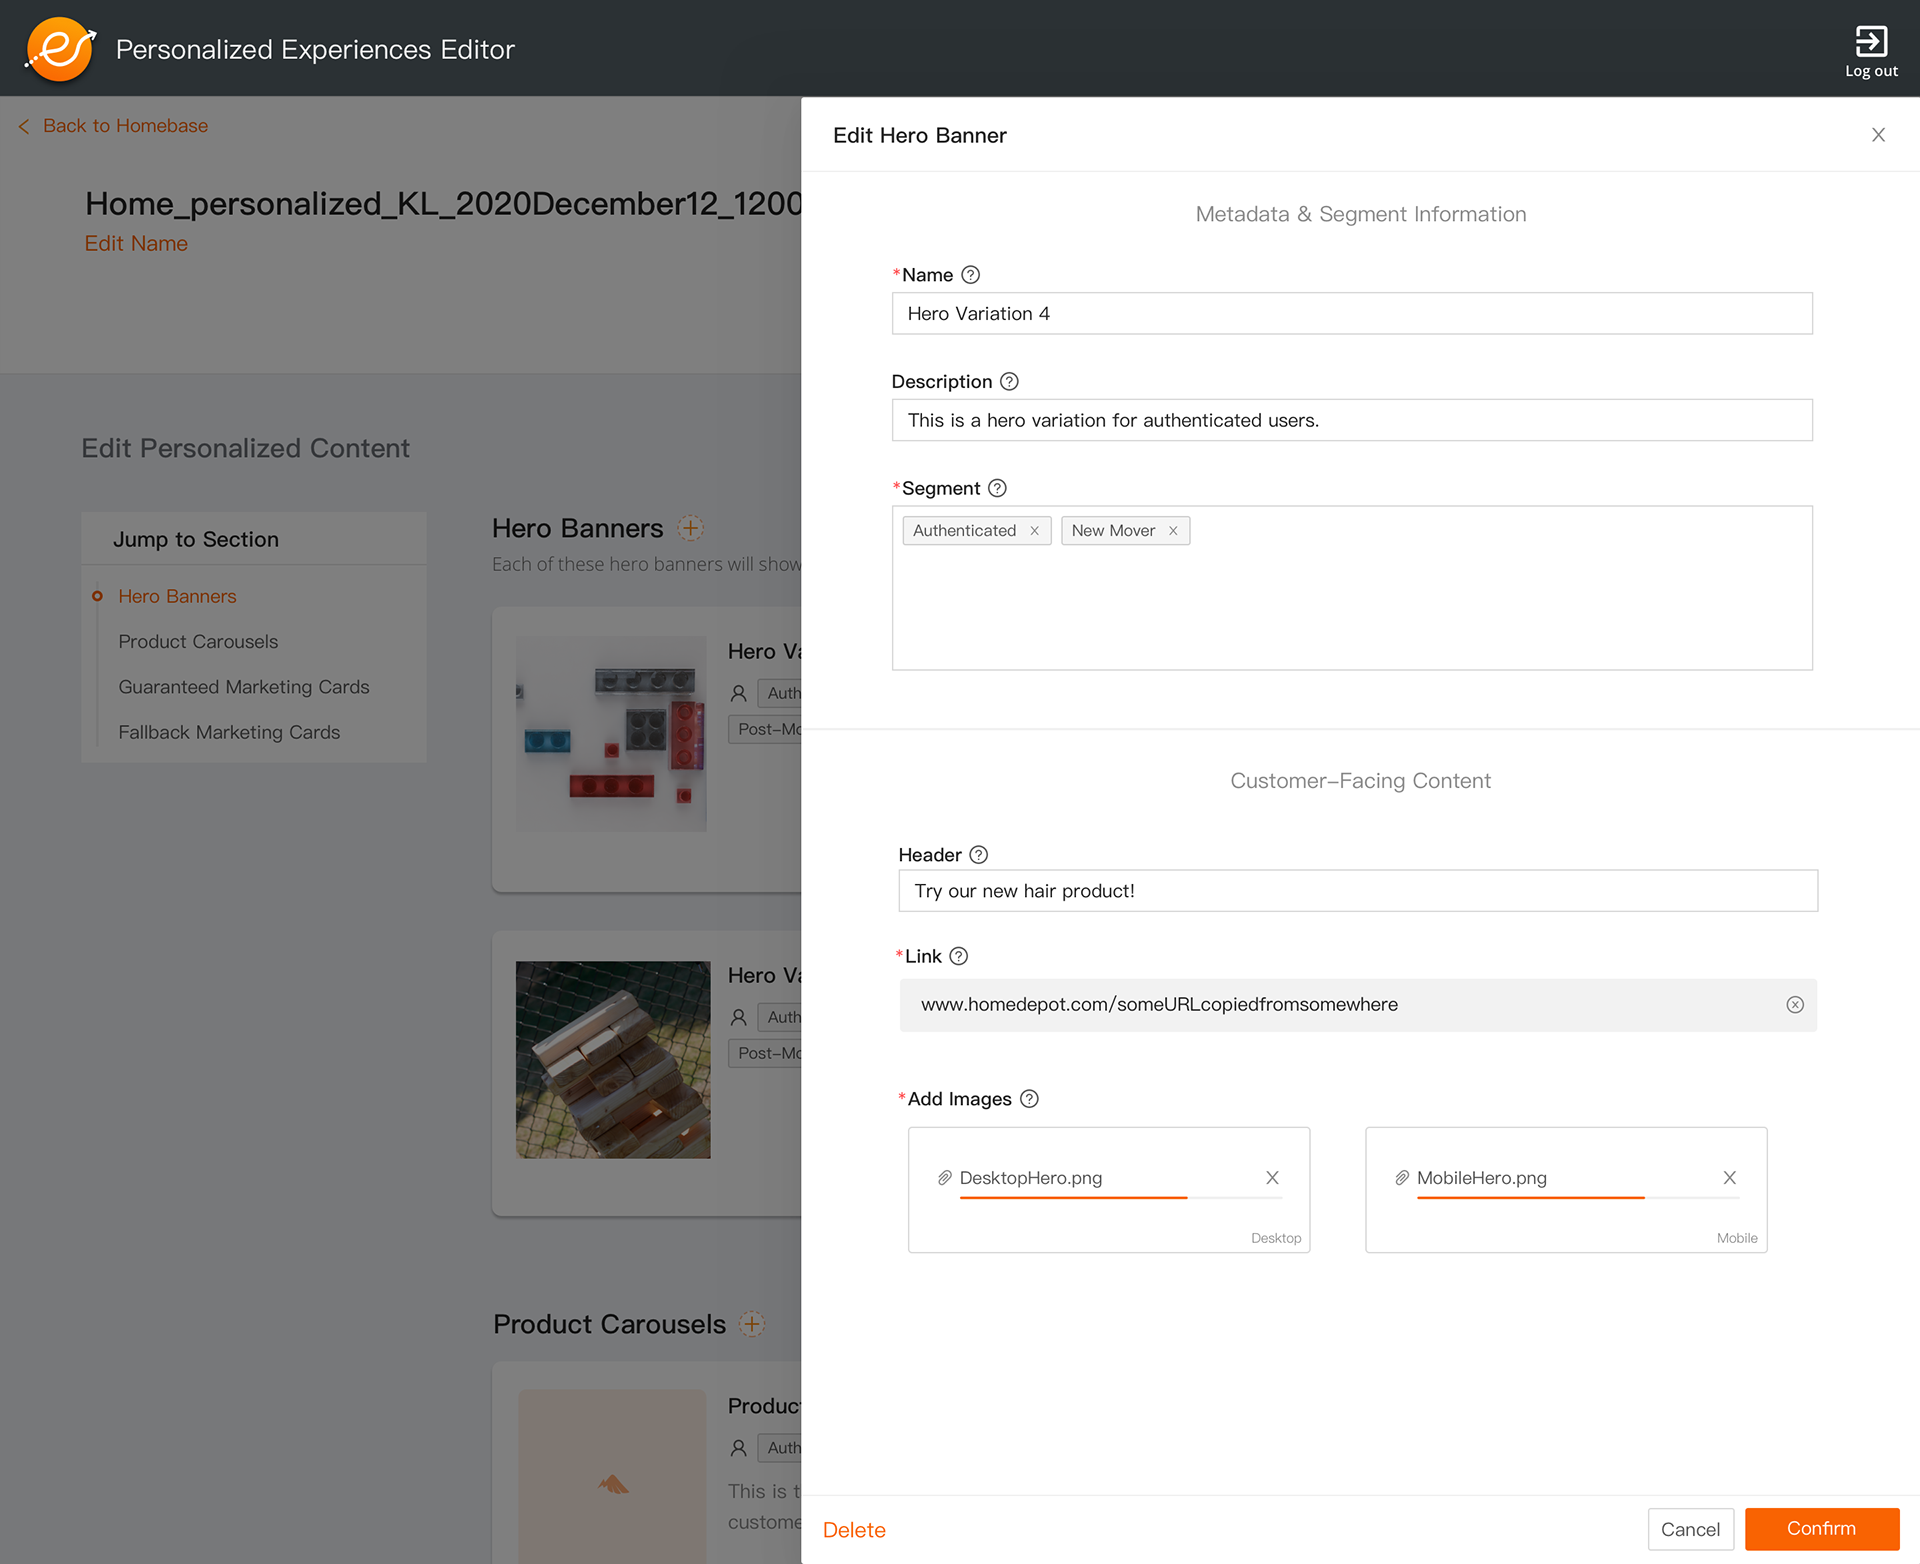Click the Delete link
Viewport: 1920px width, 1564px height.
[x=854, y=1530]
